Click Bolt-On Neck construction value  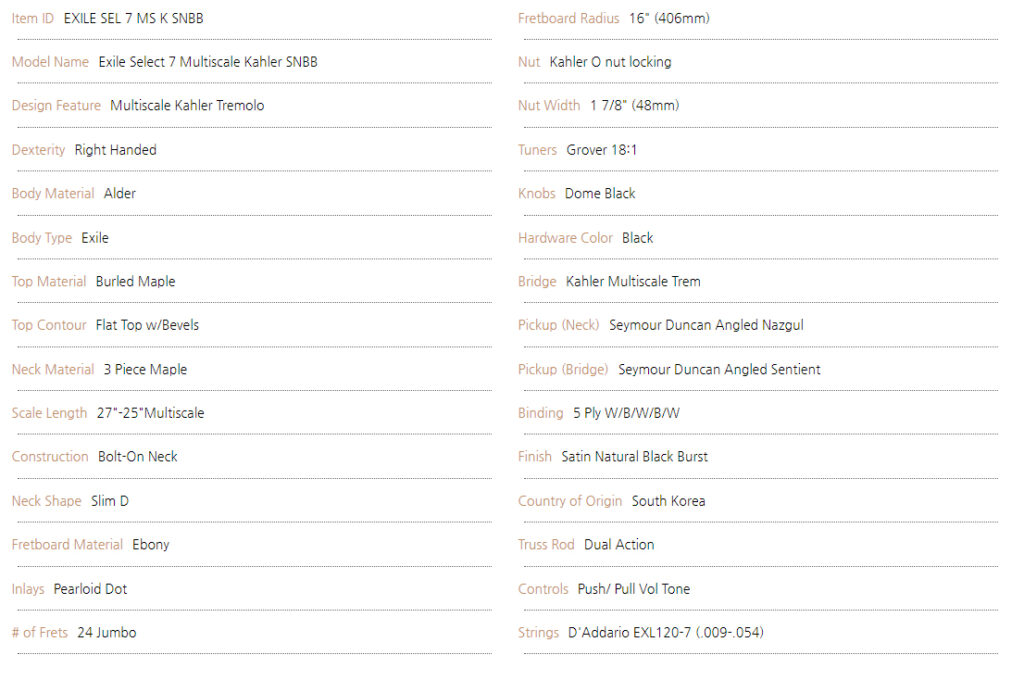[x=138, y=457]
